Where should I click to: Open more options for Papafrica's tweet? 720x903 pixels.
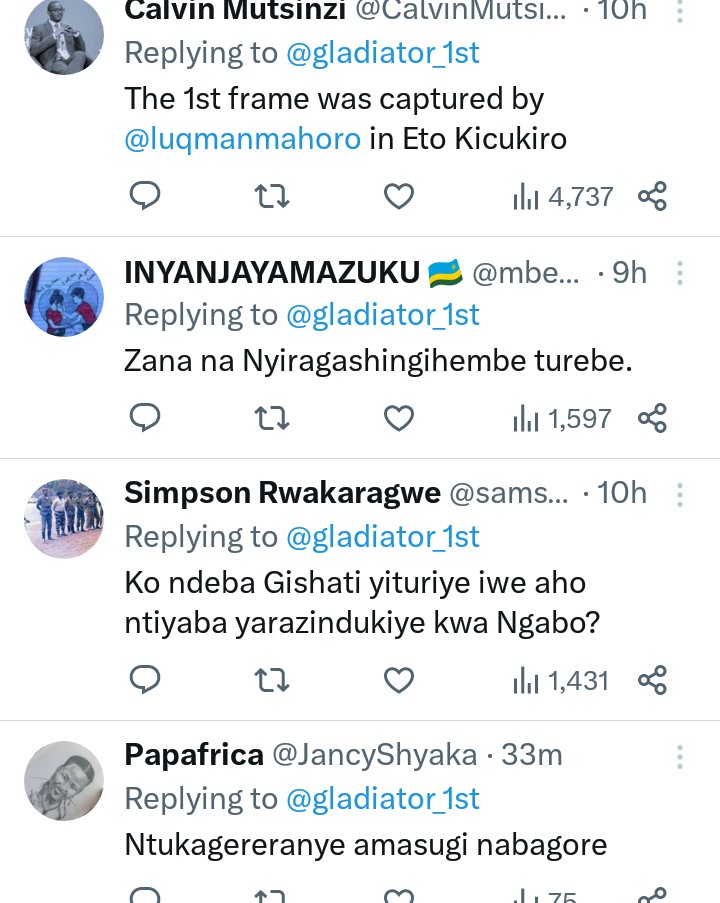click(x=680, y=756)
